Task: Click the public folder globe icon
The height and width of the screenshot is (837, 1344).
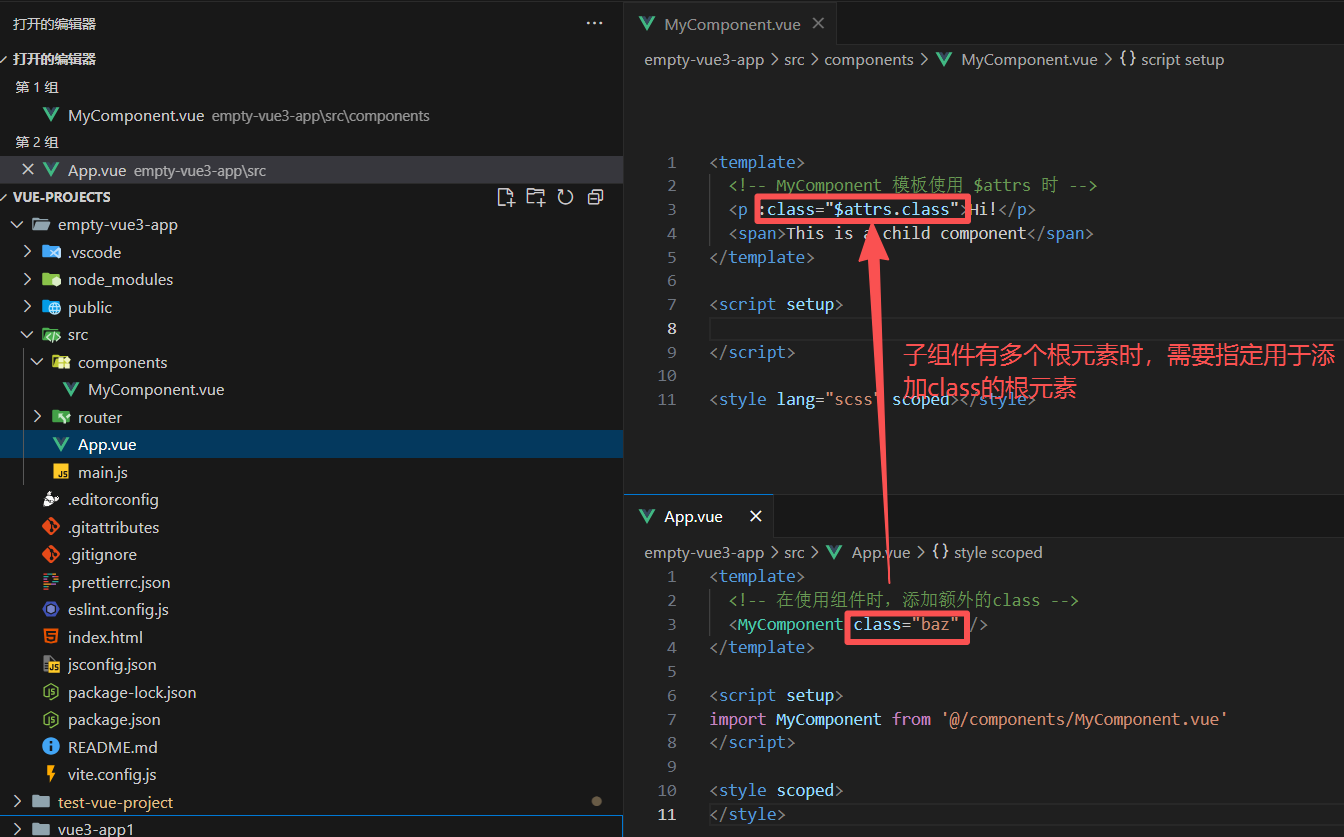Action: [x=51, y=307]
